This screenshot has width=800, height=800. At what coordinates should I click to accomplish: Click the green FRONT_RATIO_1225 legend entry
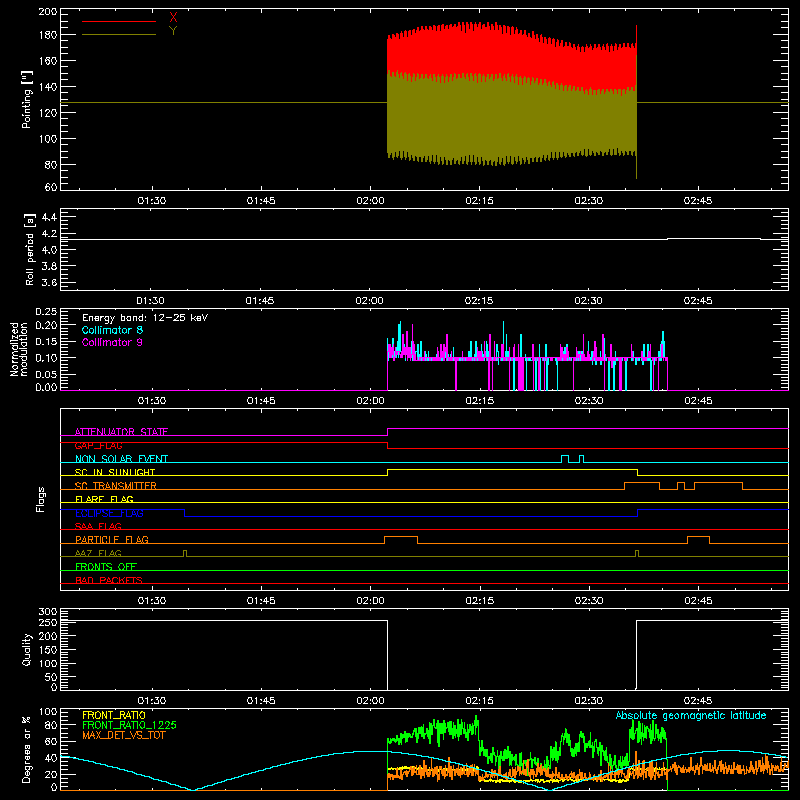(x=129, y=725)
